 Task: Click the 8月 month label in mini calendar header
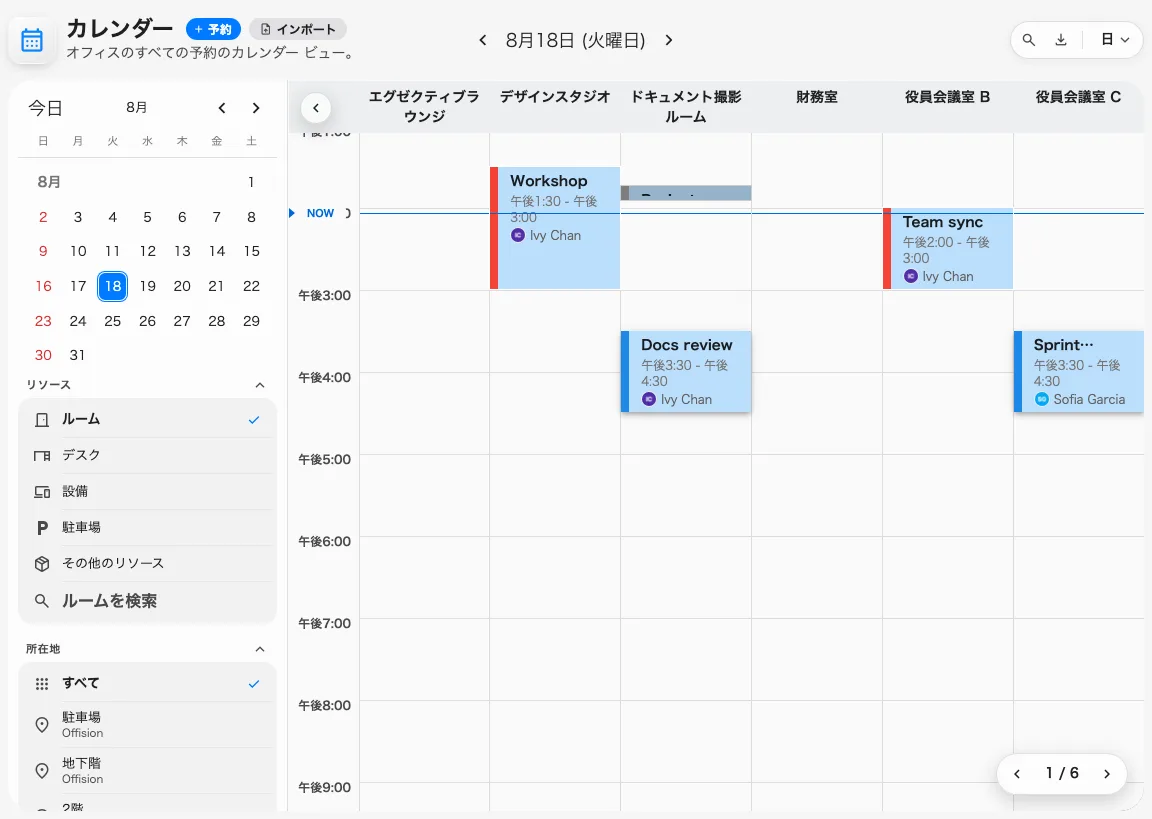pos(137,108)
